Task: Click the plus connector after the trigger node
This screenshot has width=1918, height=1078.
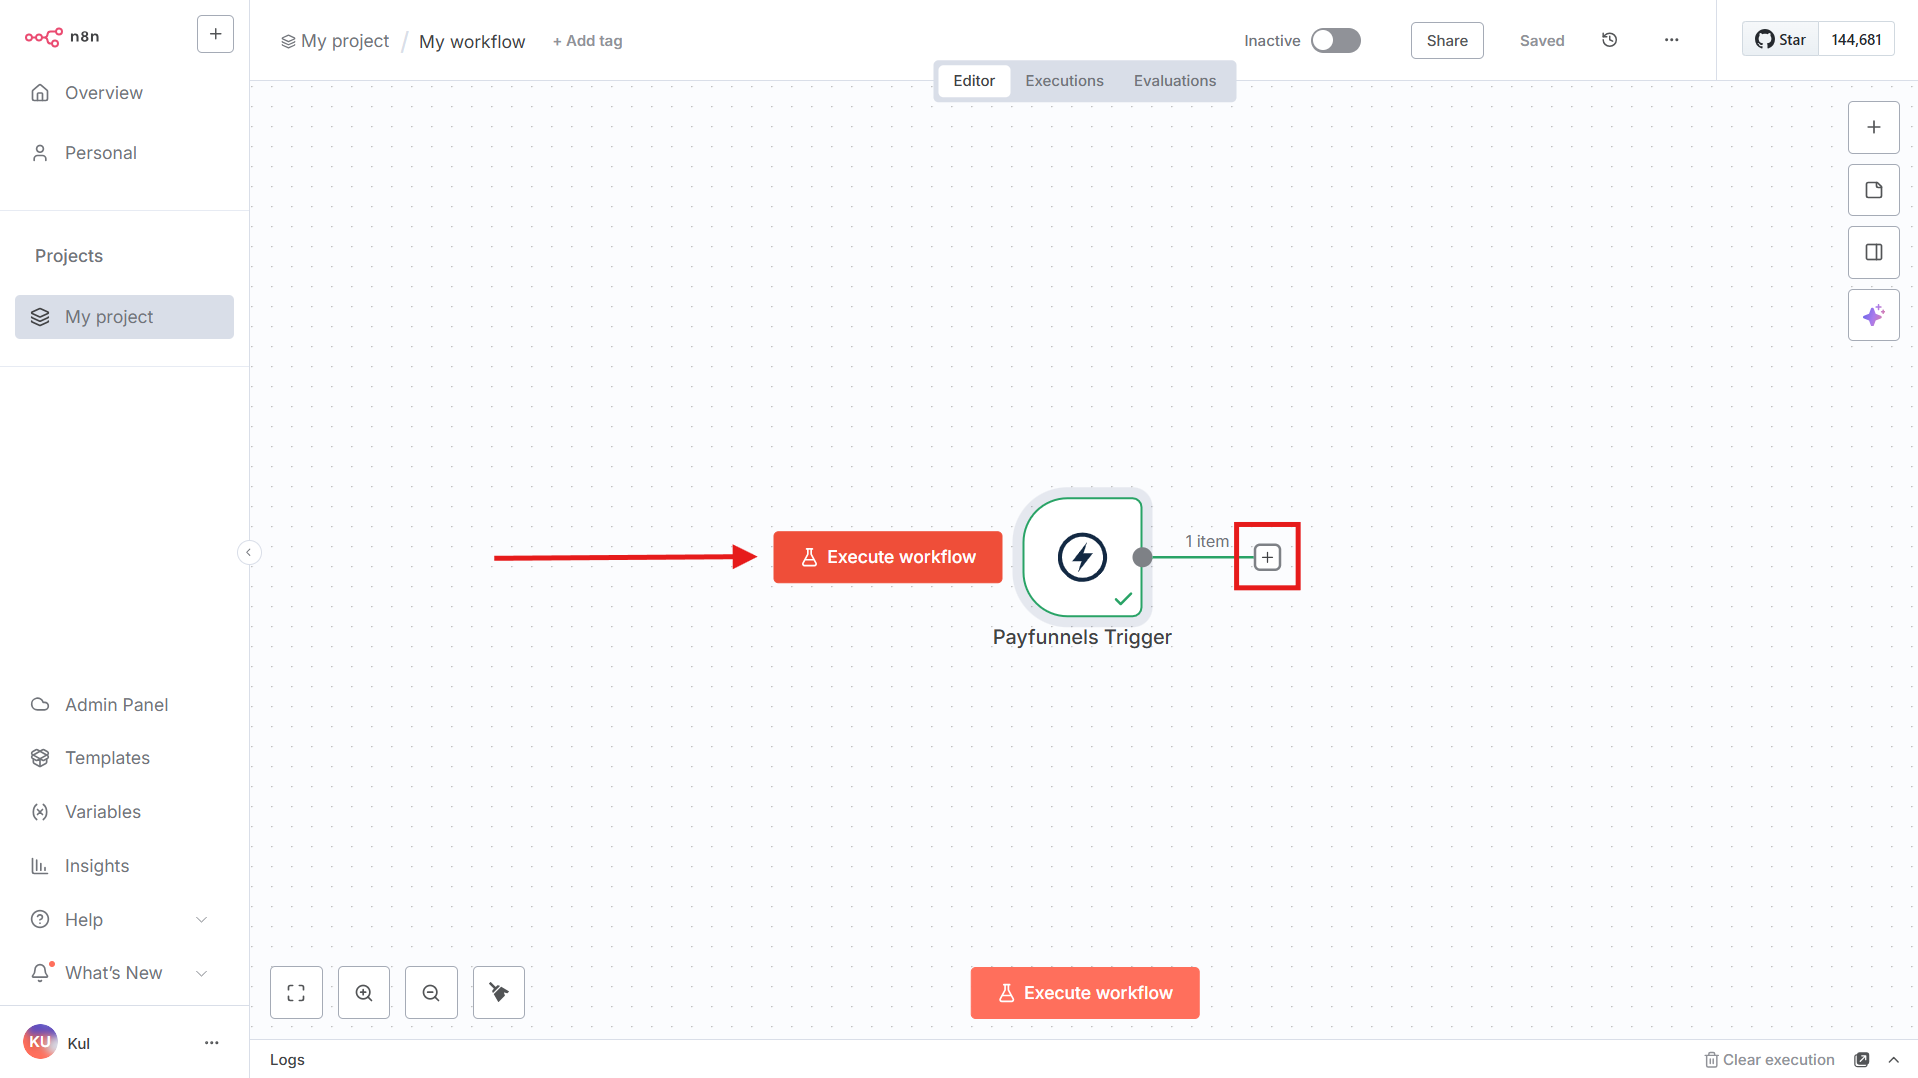Action: 1267,557
